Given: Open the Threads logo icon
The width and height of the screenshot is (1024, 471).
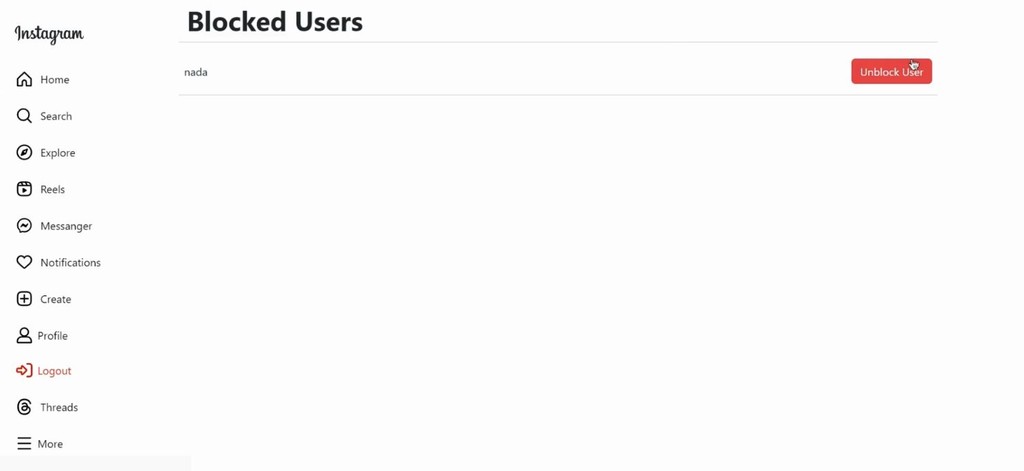Looking at the screenshot, I should point(24,407).
